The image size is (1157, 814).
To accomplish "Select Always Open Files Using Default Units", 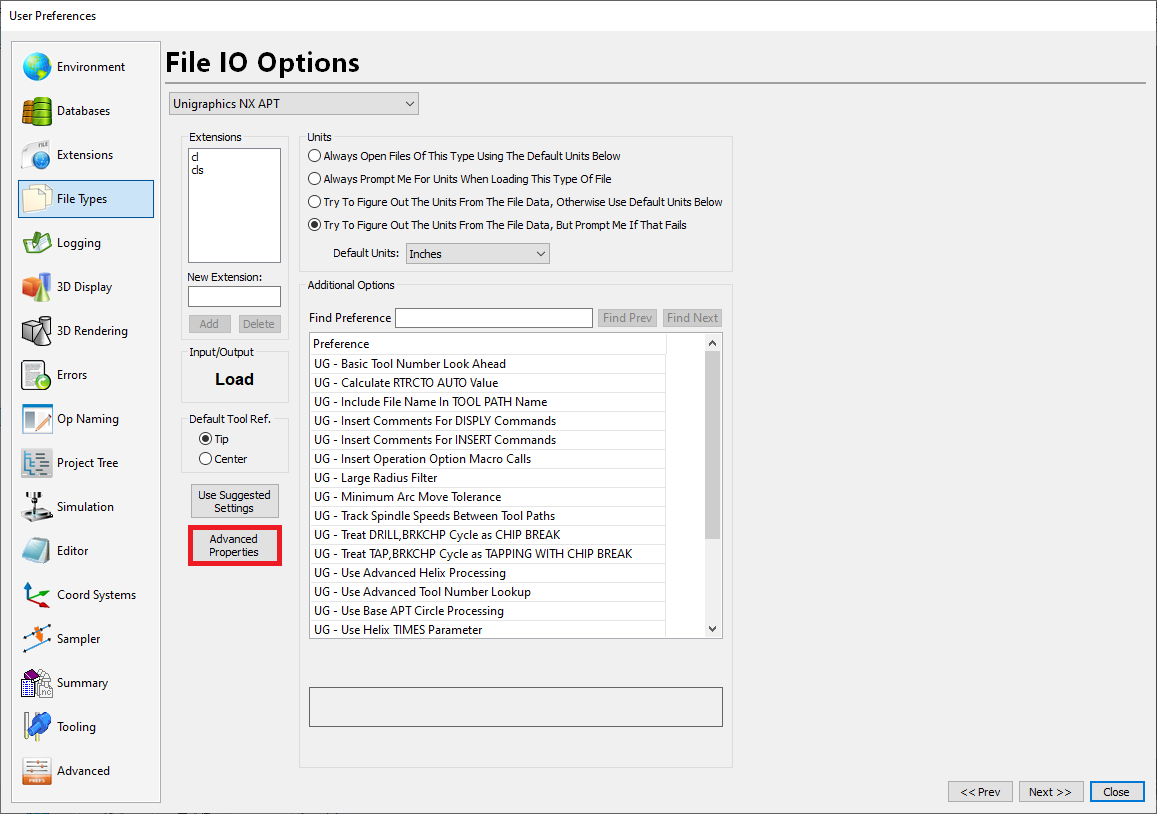I will (x=314, y=156).
